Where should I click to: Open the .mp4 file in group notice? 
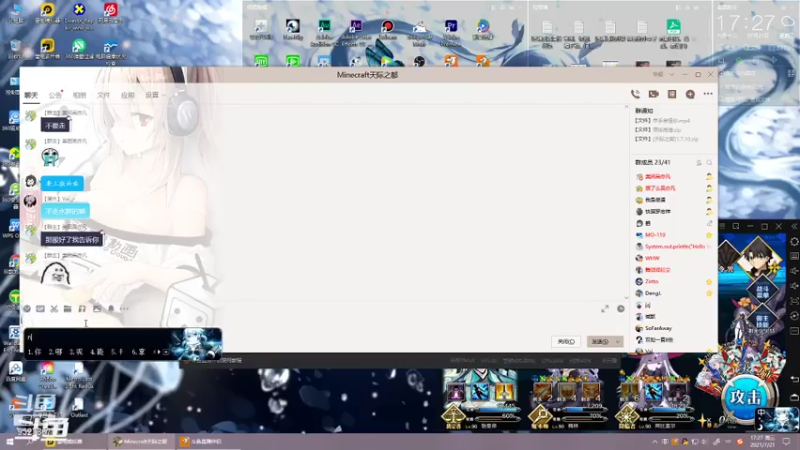tap(663, 121)
